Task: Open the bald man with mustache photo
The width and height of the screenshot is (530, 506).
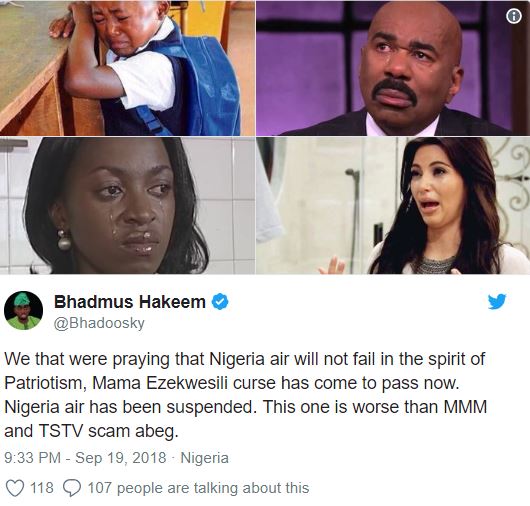Action: [x=393, y=68]
